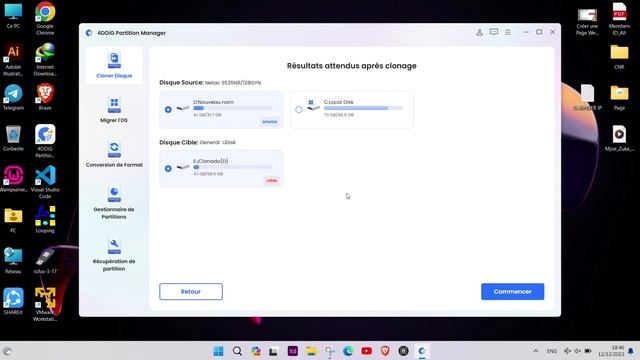Viewport: 640px width, 360px height.
Task: Open the Mjoe_Zuka media file on desktop
Action: [x=619, y=139]
